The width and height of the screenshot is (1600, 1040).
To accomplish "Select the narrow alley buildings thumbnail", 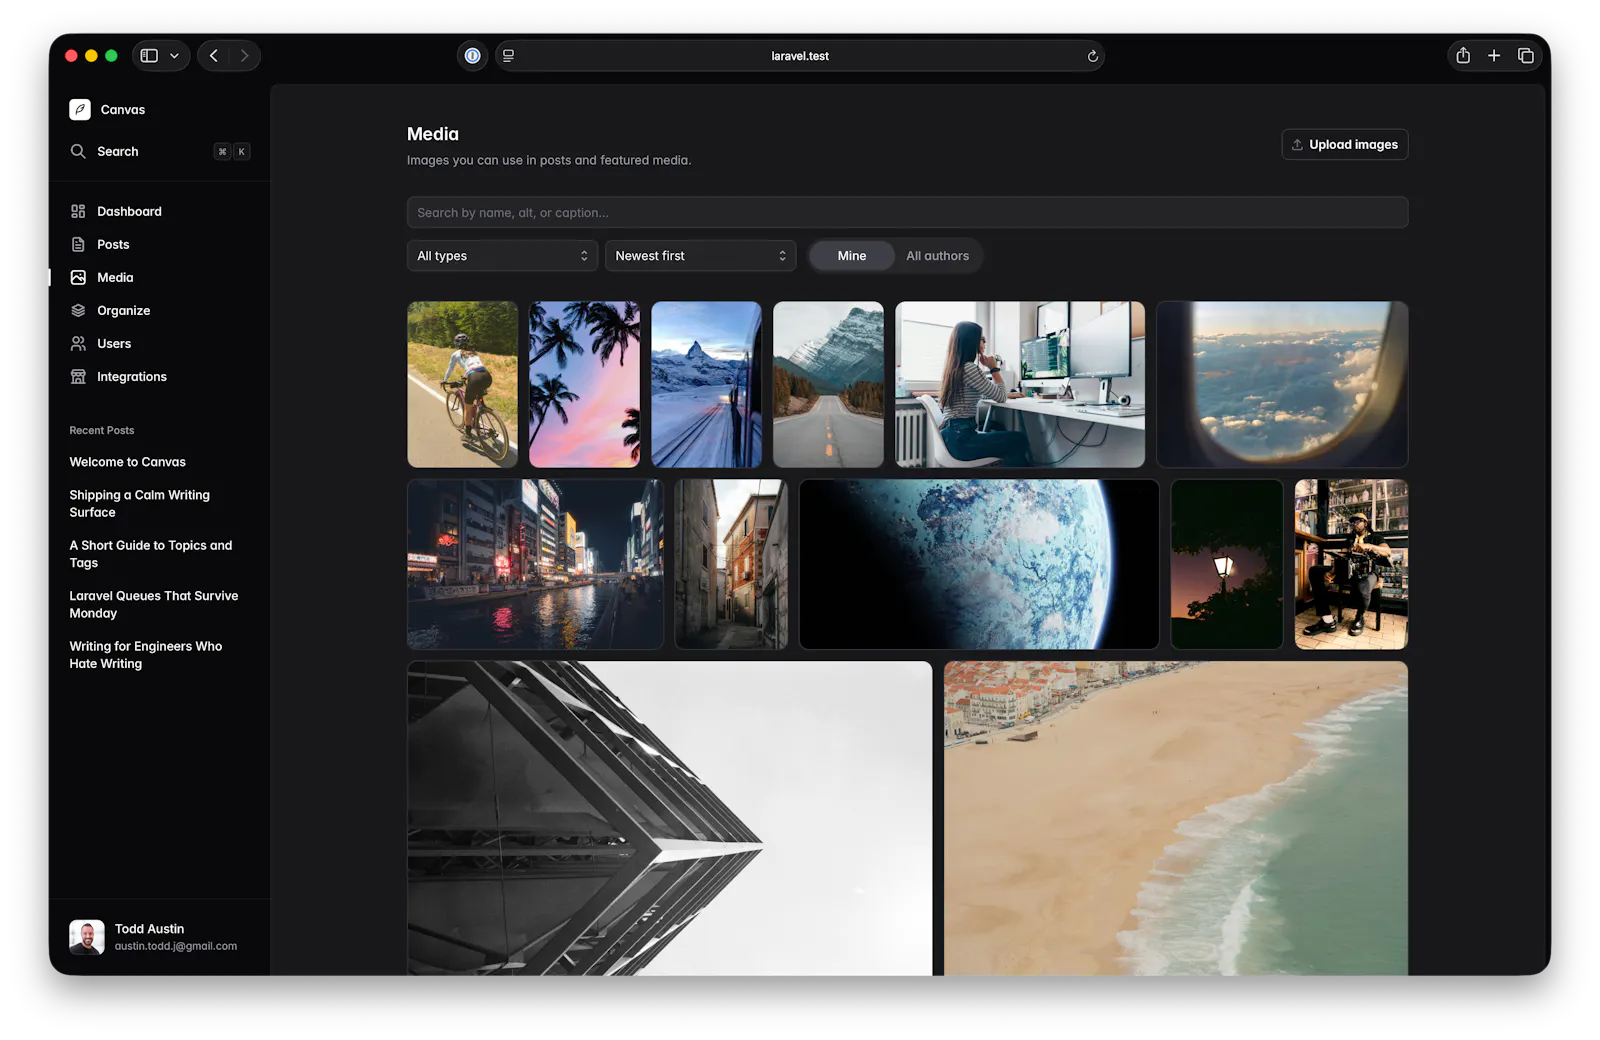I will coord(731,565).
